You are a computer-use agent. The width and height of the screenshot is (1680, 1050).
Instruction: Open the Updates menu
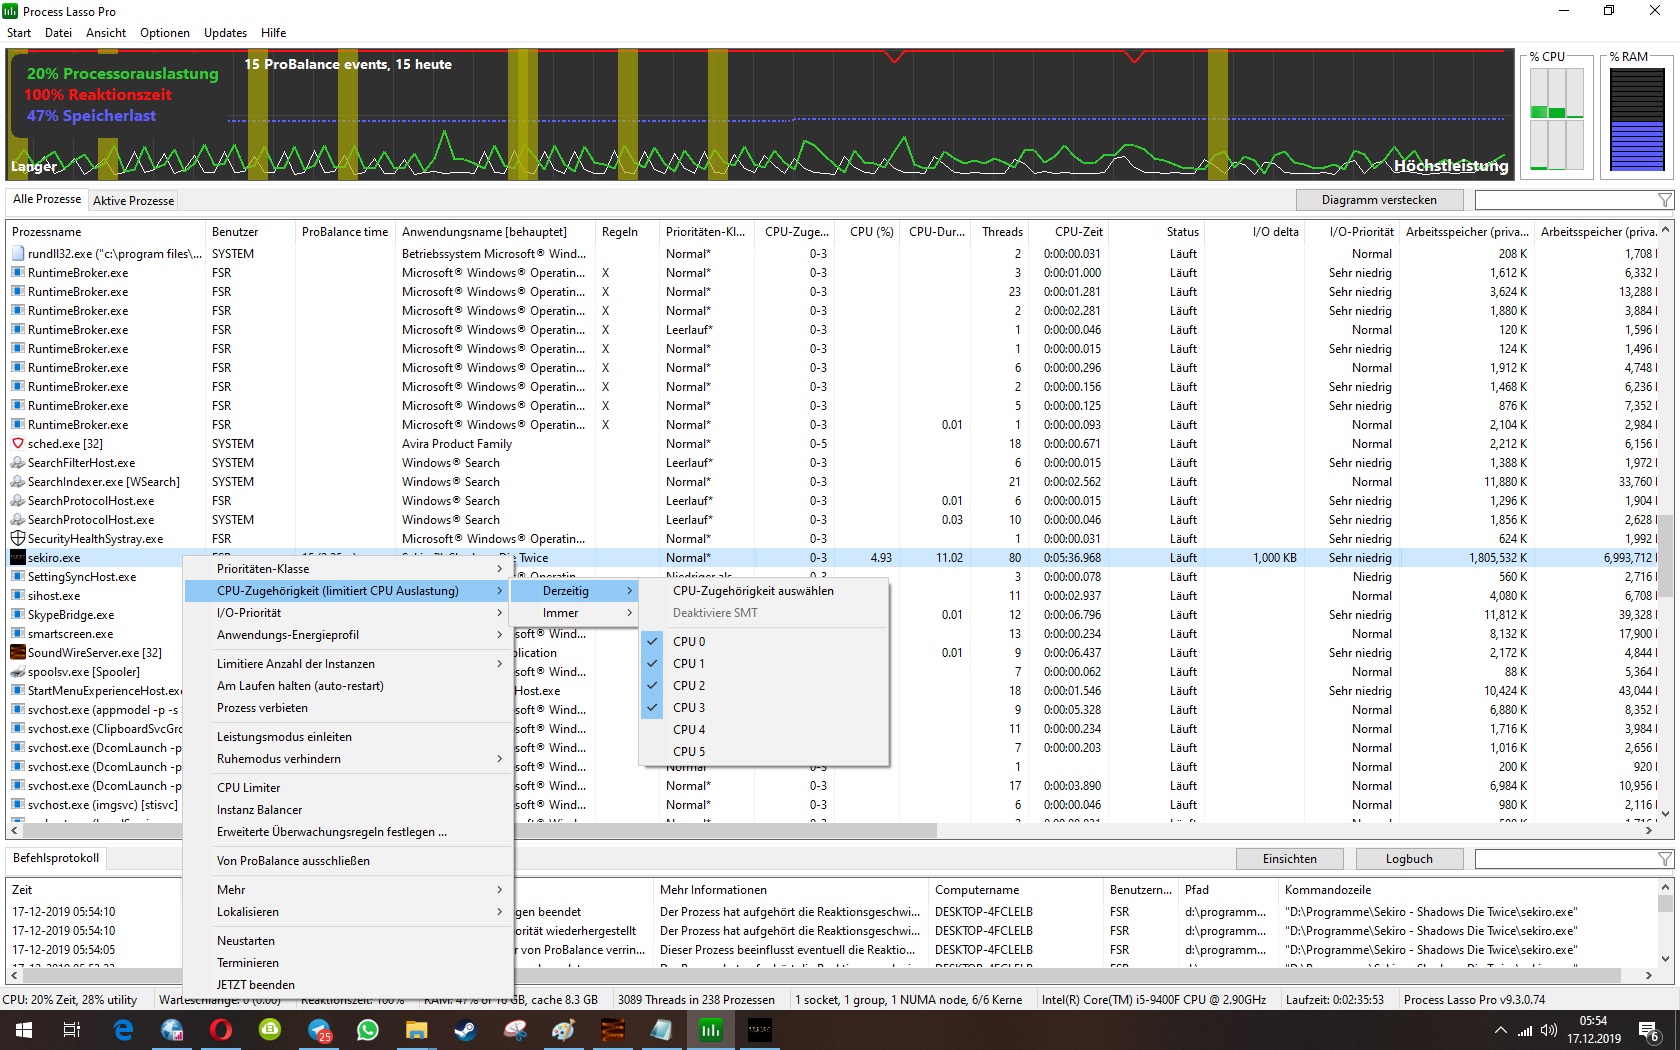pos(225,33)
